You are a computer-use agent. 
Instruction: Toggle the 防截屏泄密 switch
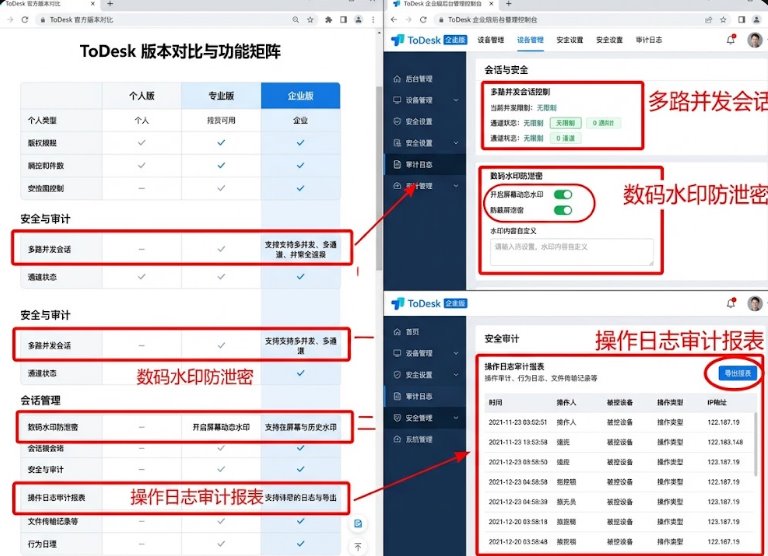(563, 210)
